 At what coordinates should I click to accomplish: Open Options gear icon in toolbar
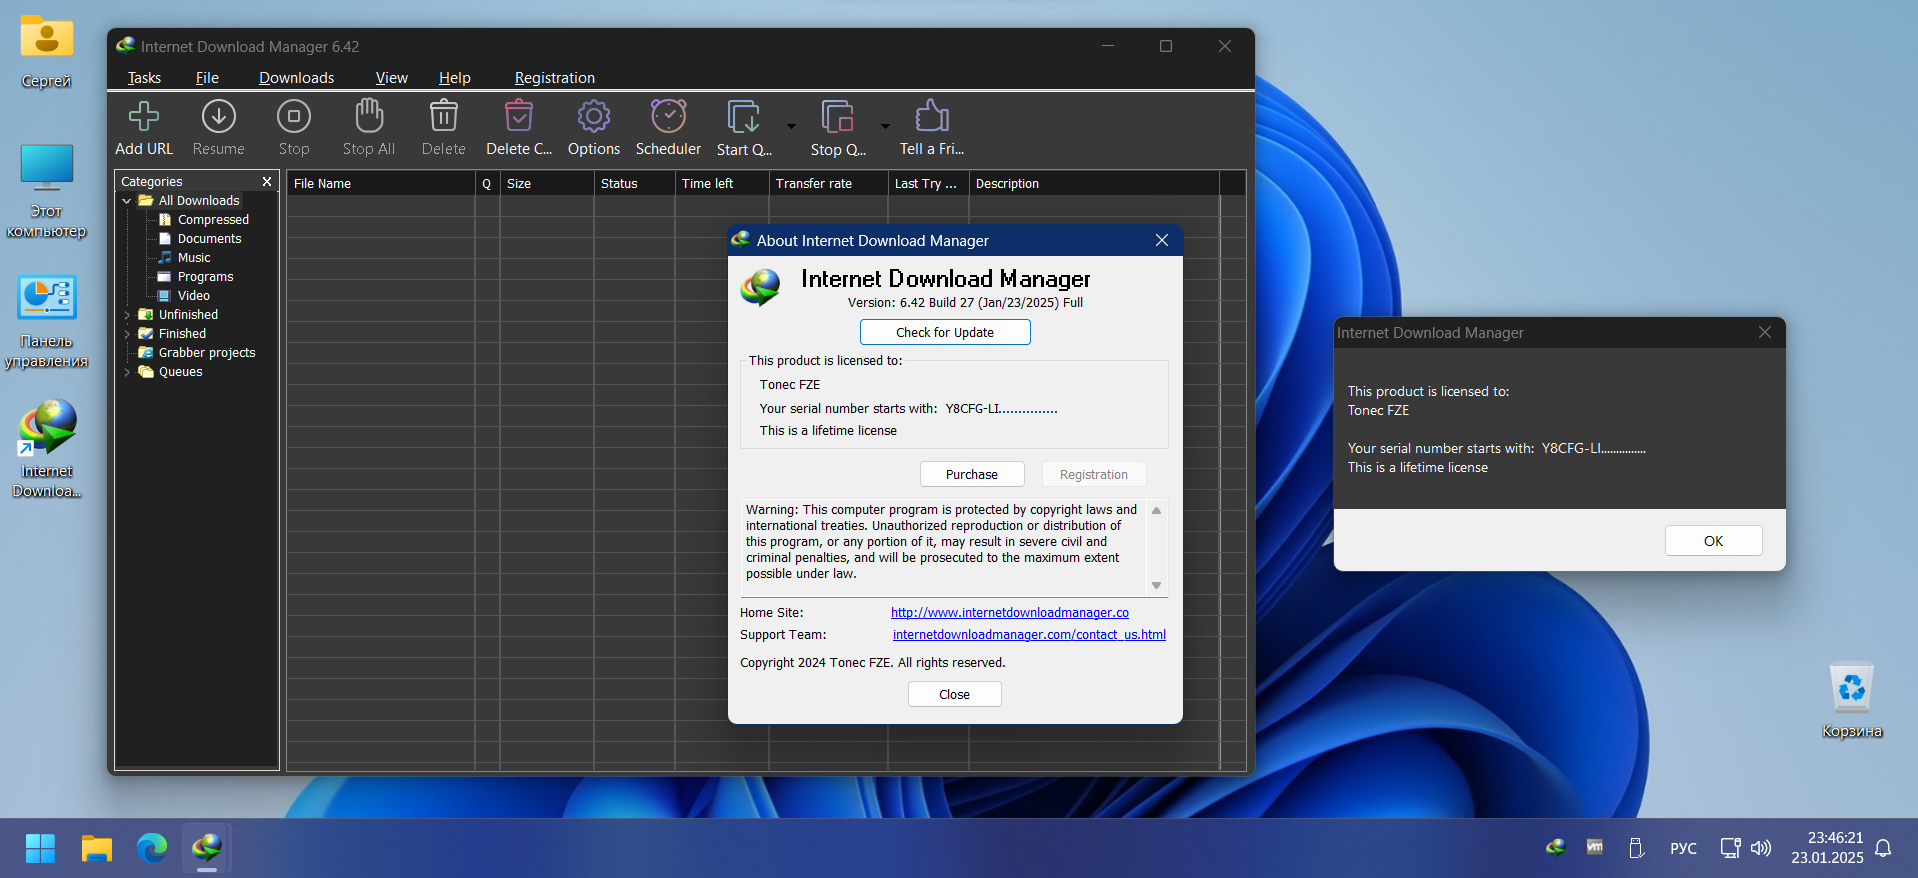pyautogui.click(x=594, y=117)
